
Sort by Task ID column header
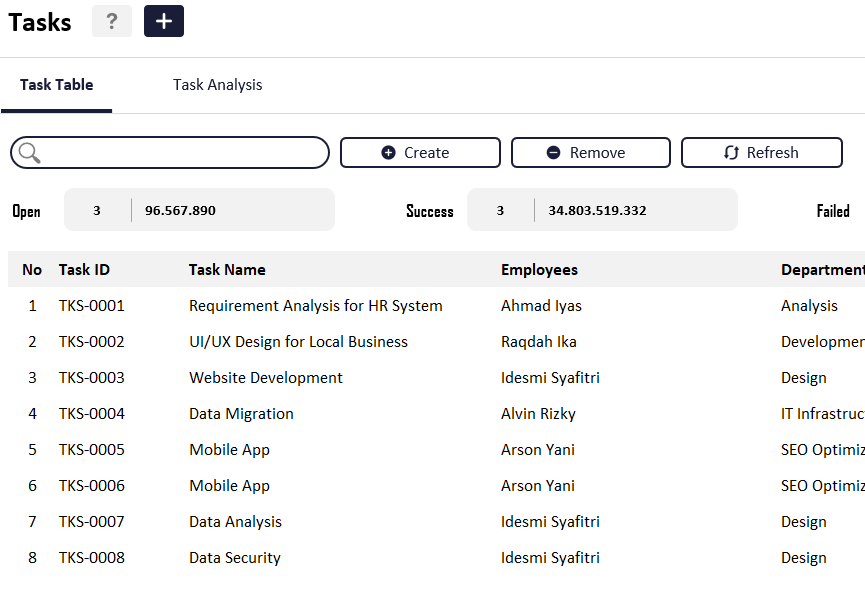tap(84, 269)
